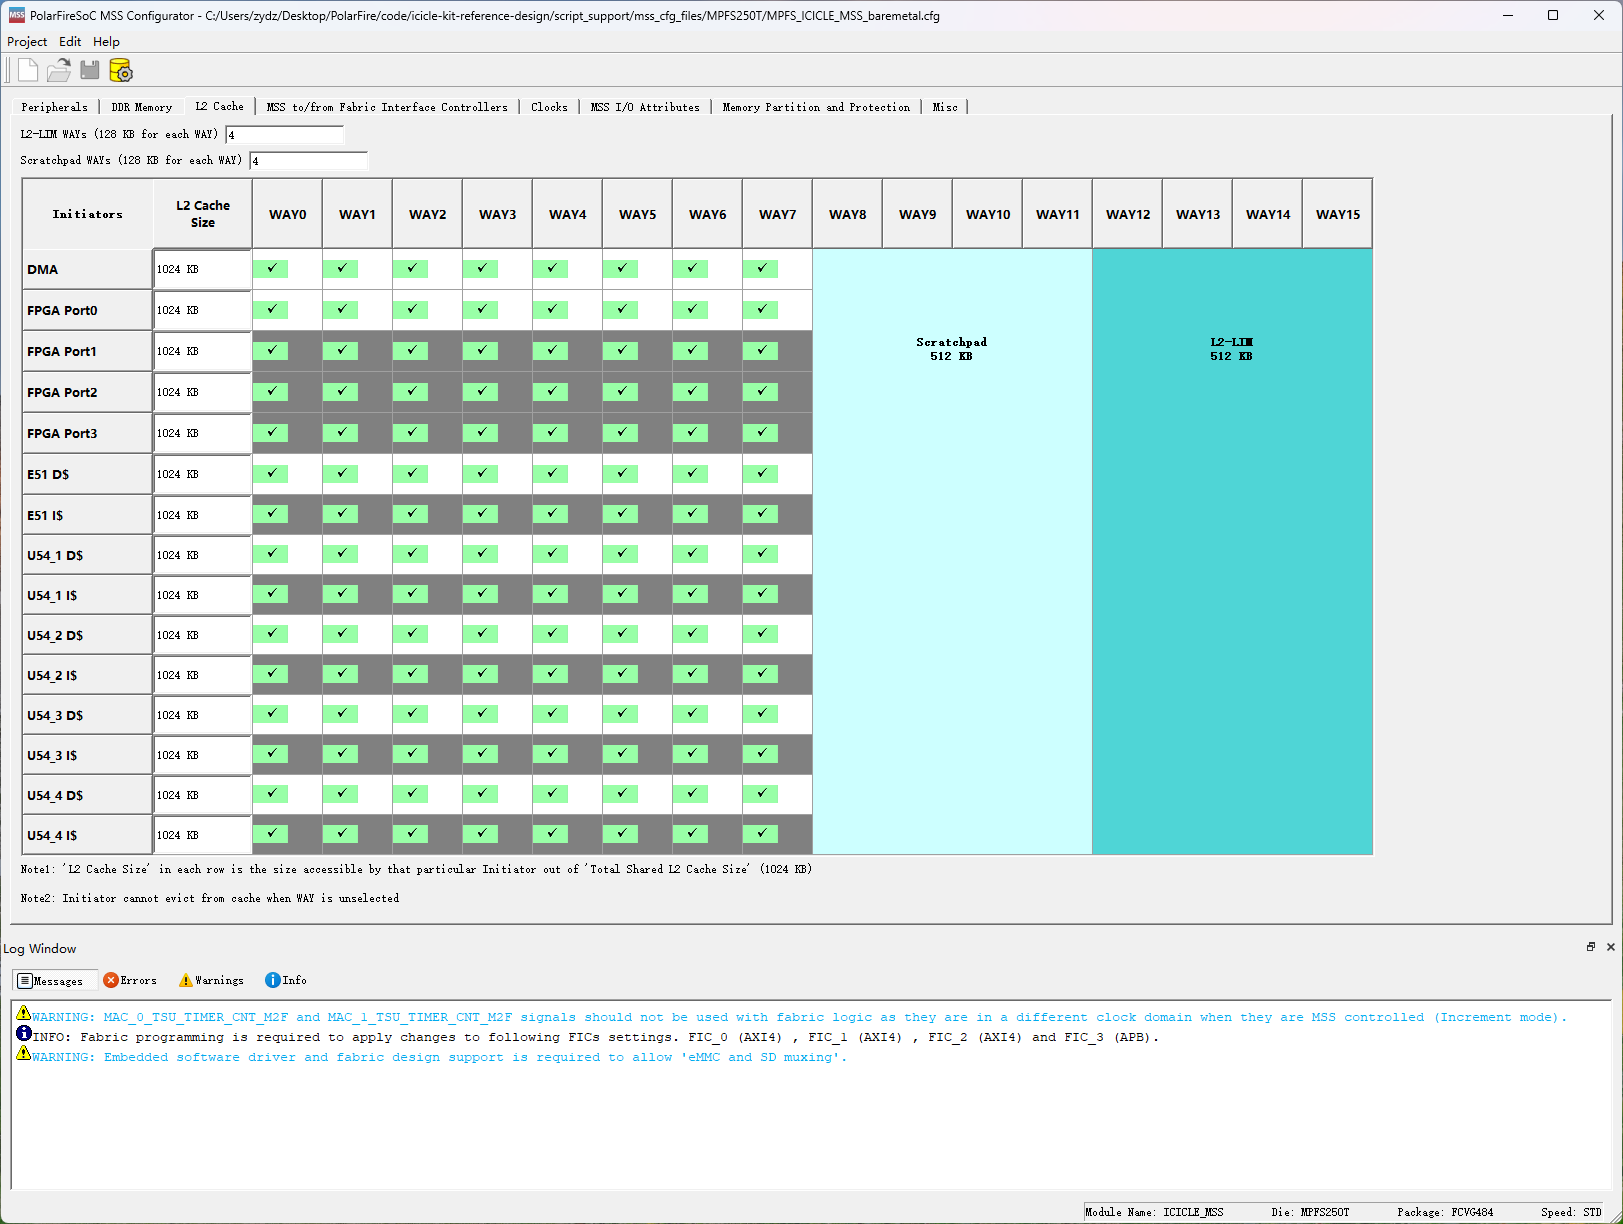Image resolution: width=1623 pixels, height=1224 pixels.
Task: Create a new project with the toolbar icon
Action: [28, 70]
